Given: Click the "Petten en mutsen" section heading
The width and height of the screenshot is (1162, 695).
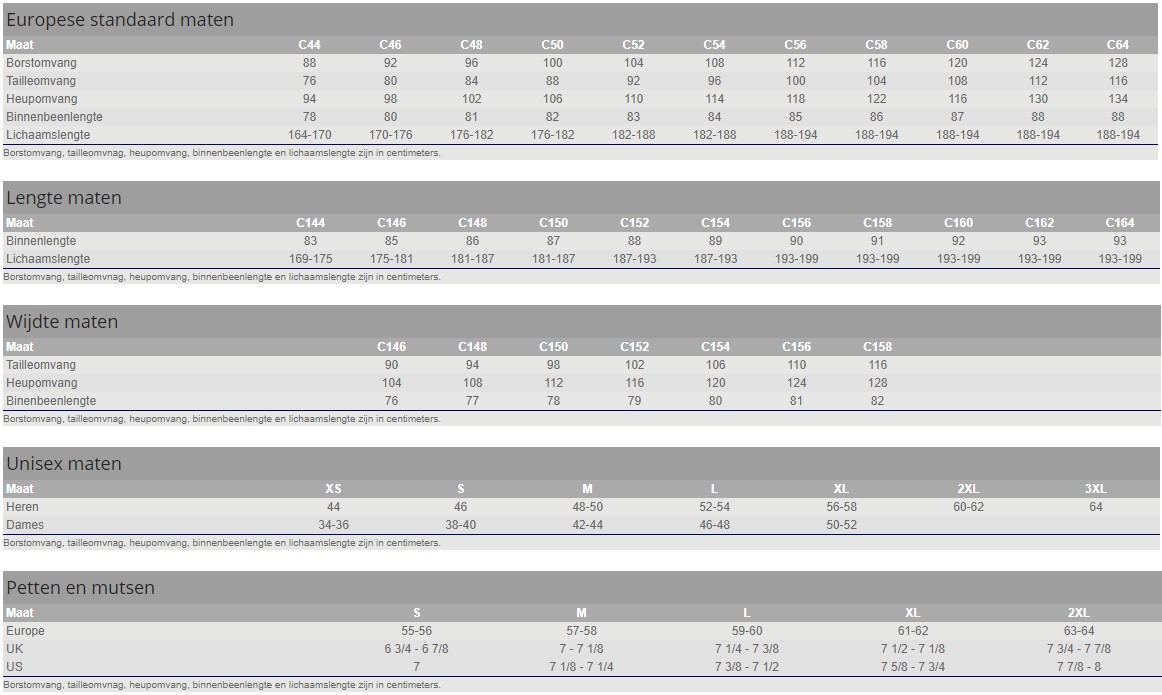Looking at the screenshot, I should click(x=81, y=588).
